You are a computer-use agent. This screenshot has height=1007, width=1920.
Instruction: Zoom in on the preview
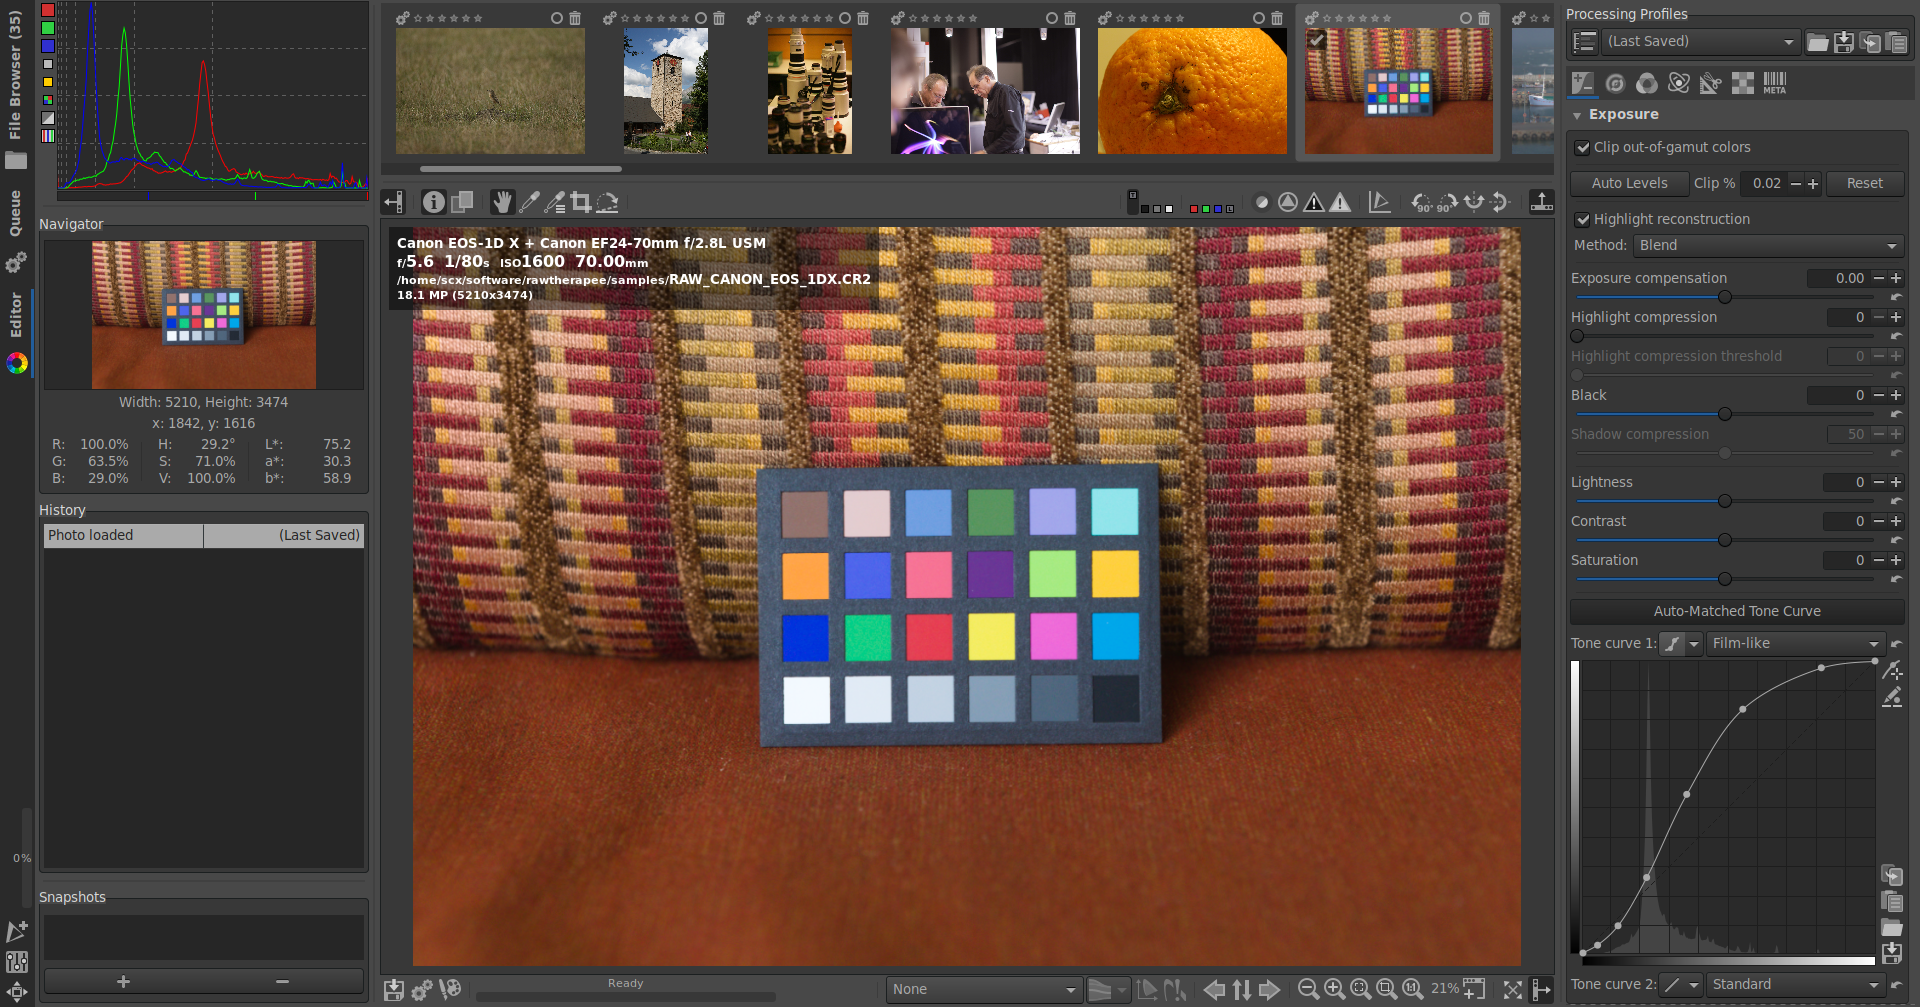click(x=1334, y=989)
